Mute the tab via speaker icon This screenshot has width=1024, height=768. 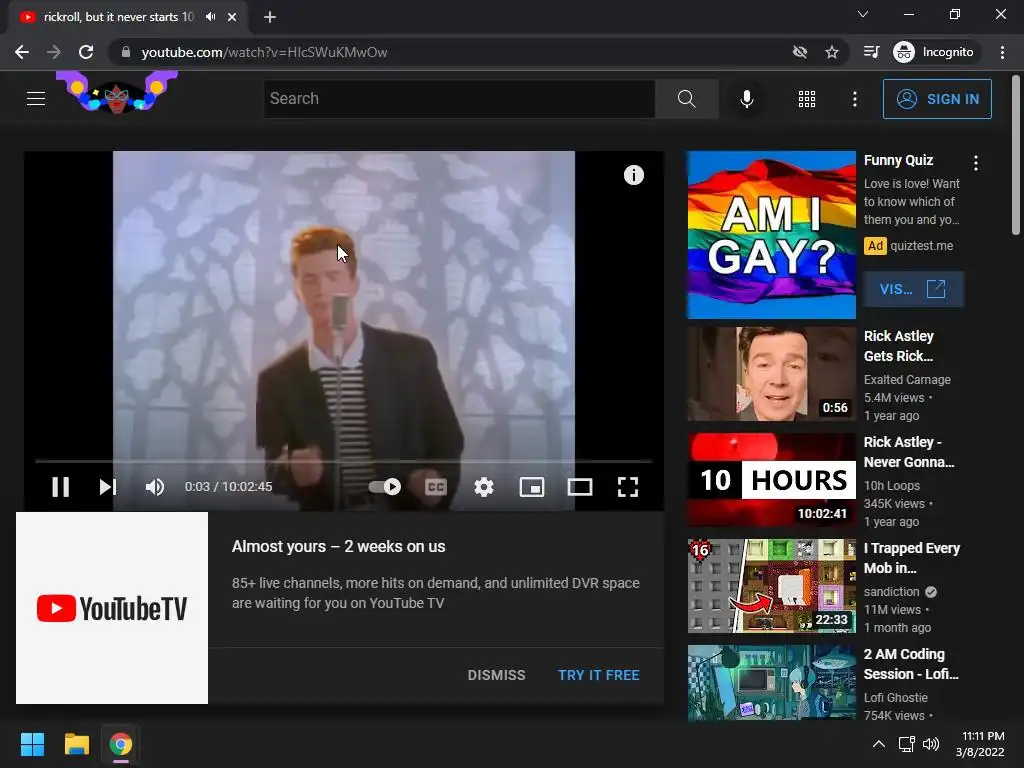210,17
